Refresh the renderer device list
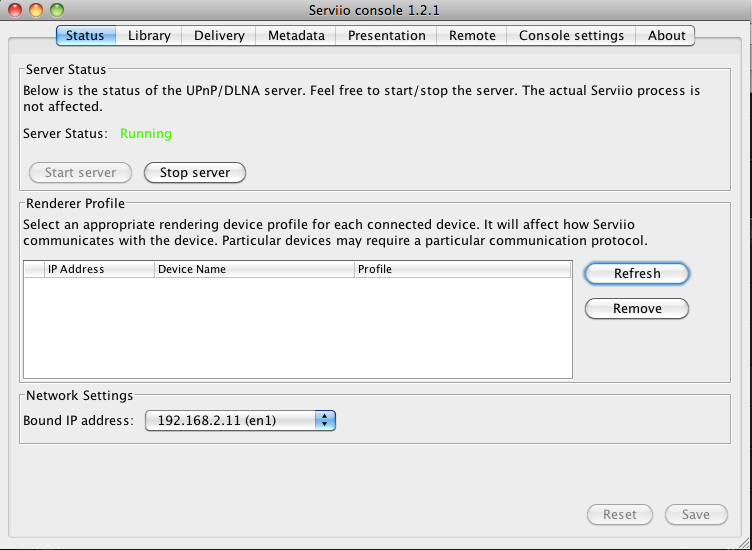The height and width of the screenshot is (550, 752). [637, 273]
